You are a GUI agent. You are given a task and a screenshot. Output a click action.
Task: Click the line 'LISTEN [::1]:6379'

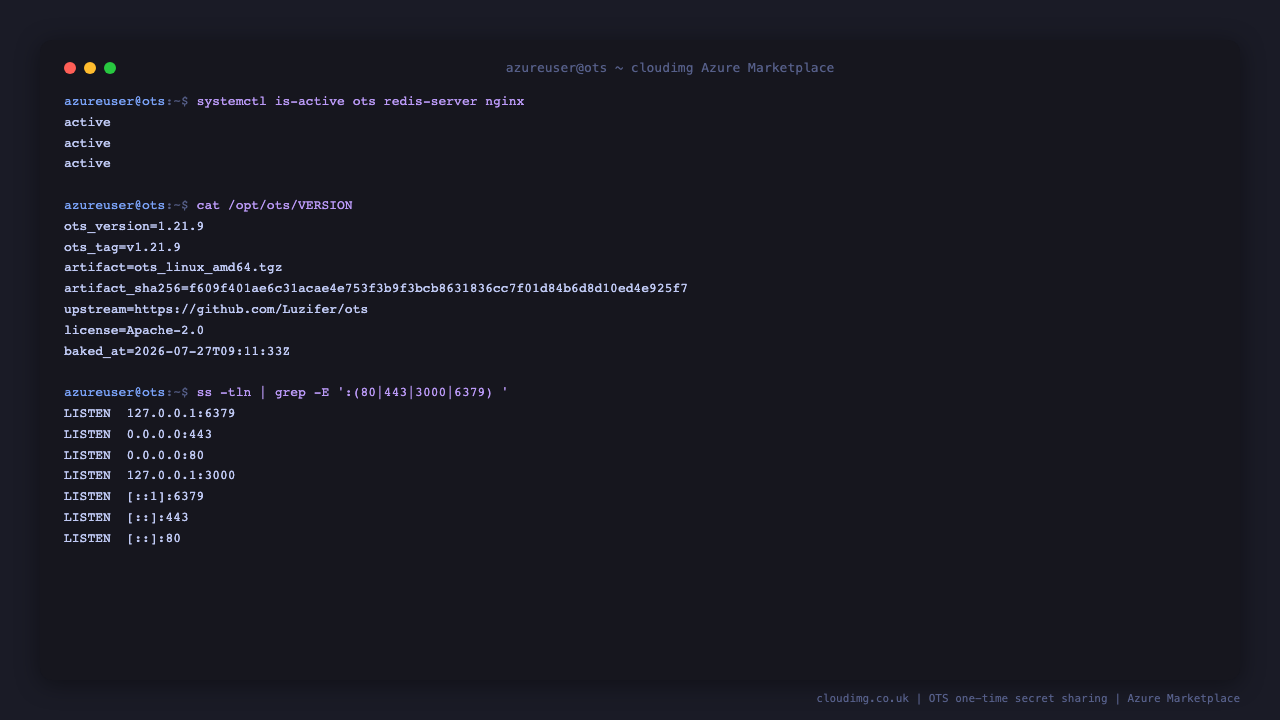134,497
